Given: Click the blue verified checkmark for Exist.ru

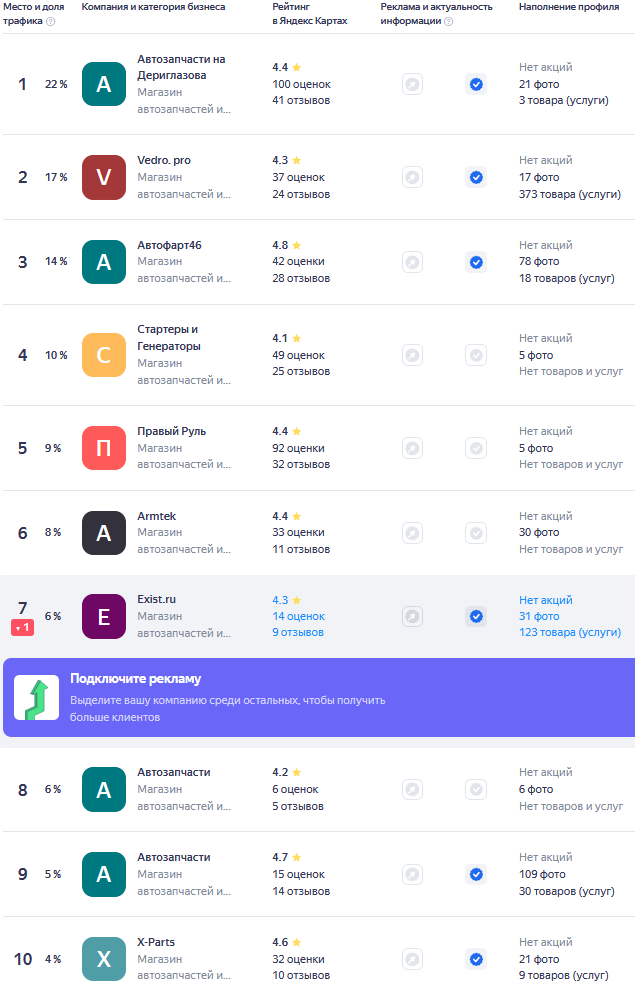Looking at the screenshot, I should 476,617.
